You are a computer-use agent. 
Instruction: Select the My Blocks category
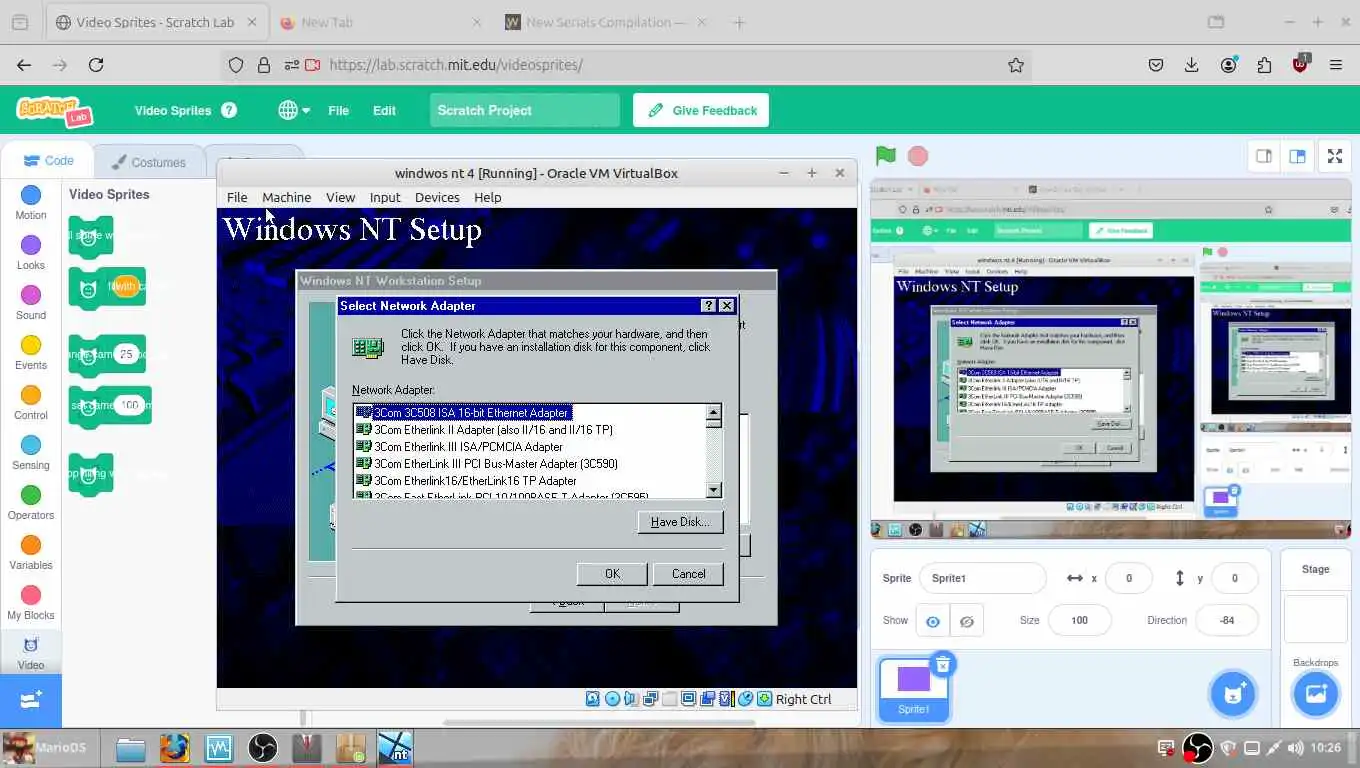click(31, 603)
